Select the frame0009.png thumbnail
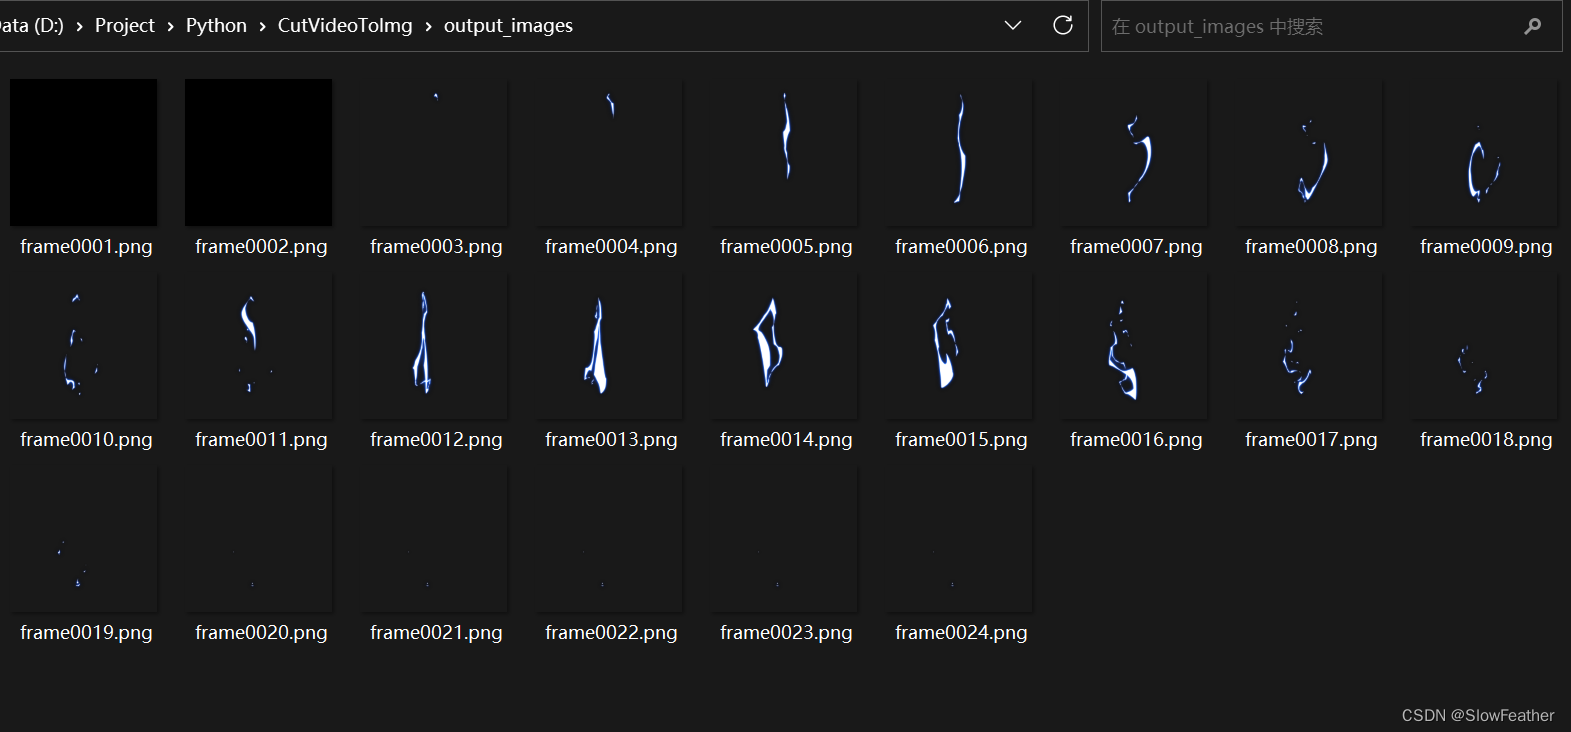This screenshot has width=1571, height=732. click(x=1483, y=152)
